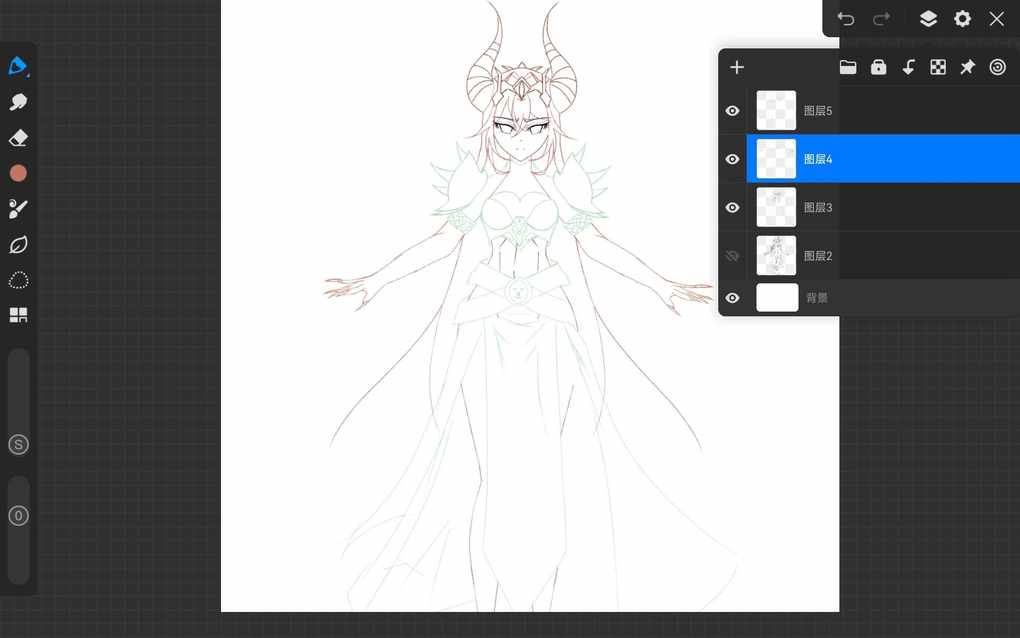Open the brush library icon

click(x=18, y=209)
